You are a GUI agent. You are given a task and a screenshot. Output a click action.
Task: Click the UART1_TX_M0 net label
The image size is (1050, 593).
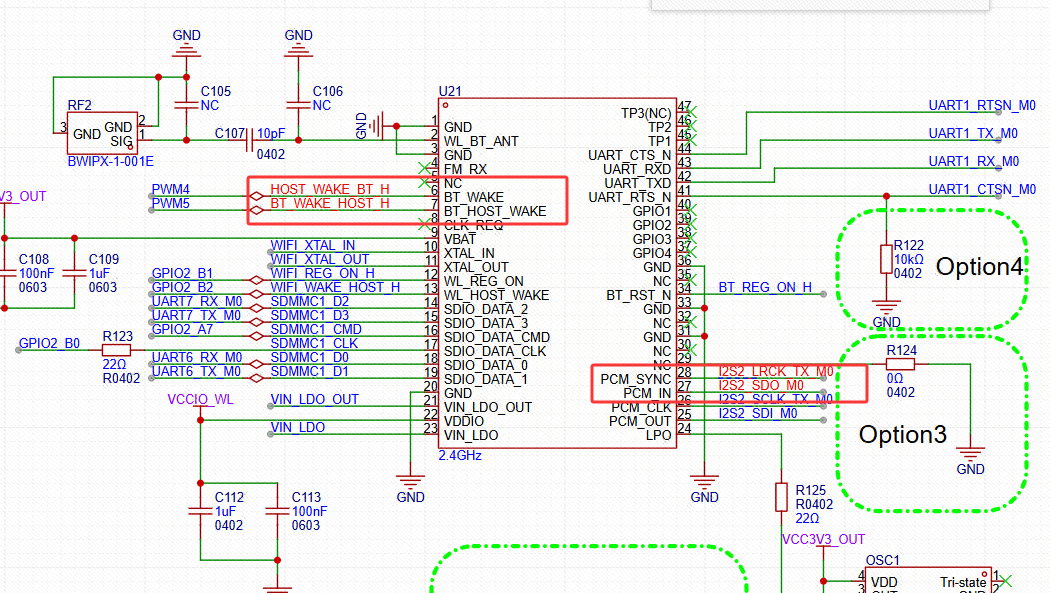click(973, 133)
